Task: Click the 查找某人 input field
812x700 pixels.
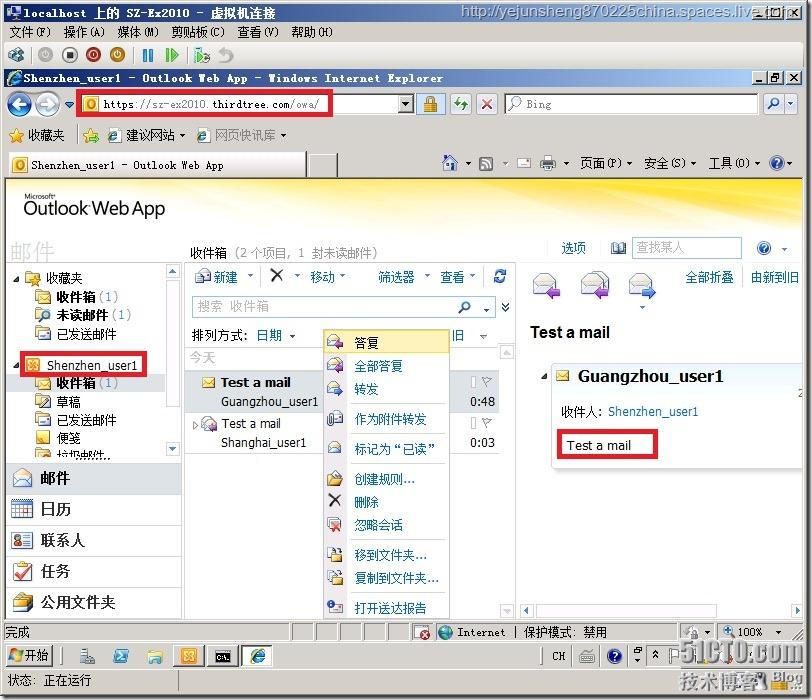Action: tap(686, 248)
